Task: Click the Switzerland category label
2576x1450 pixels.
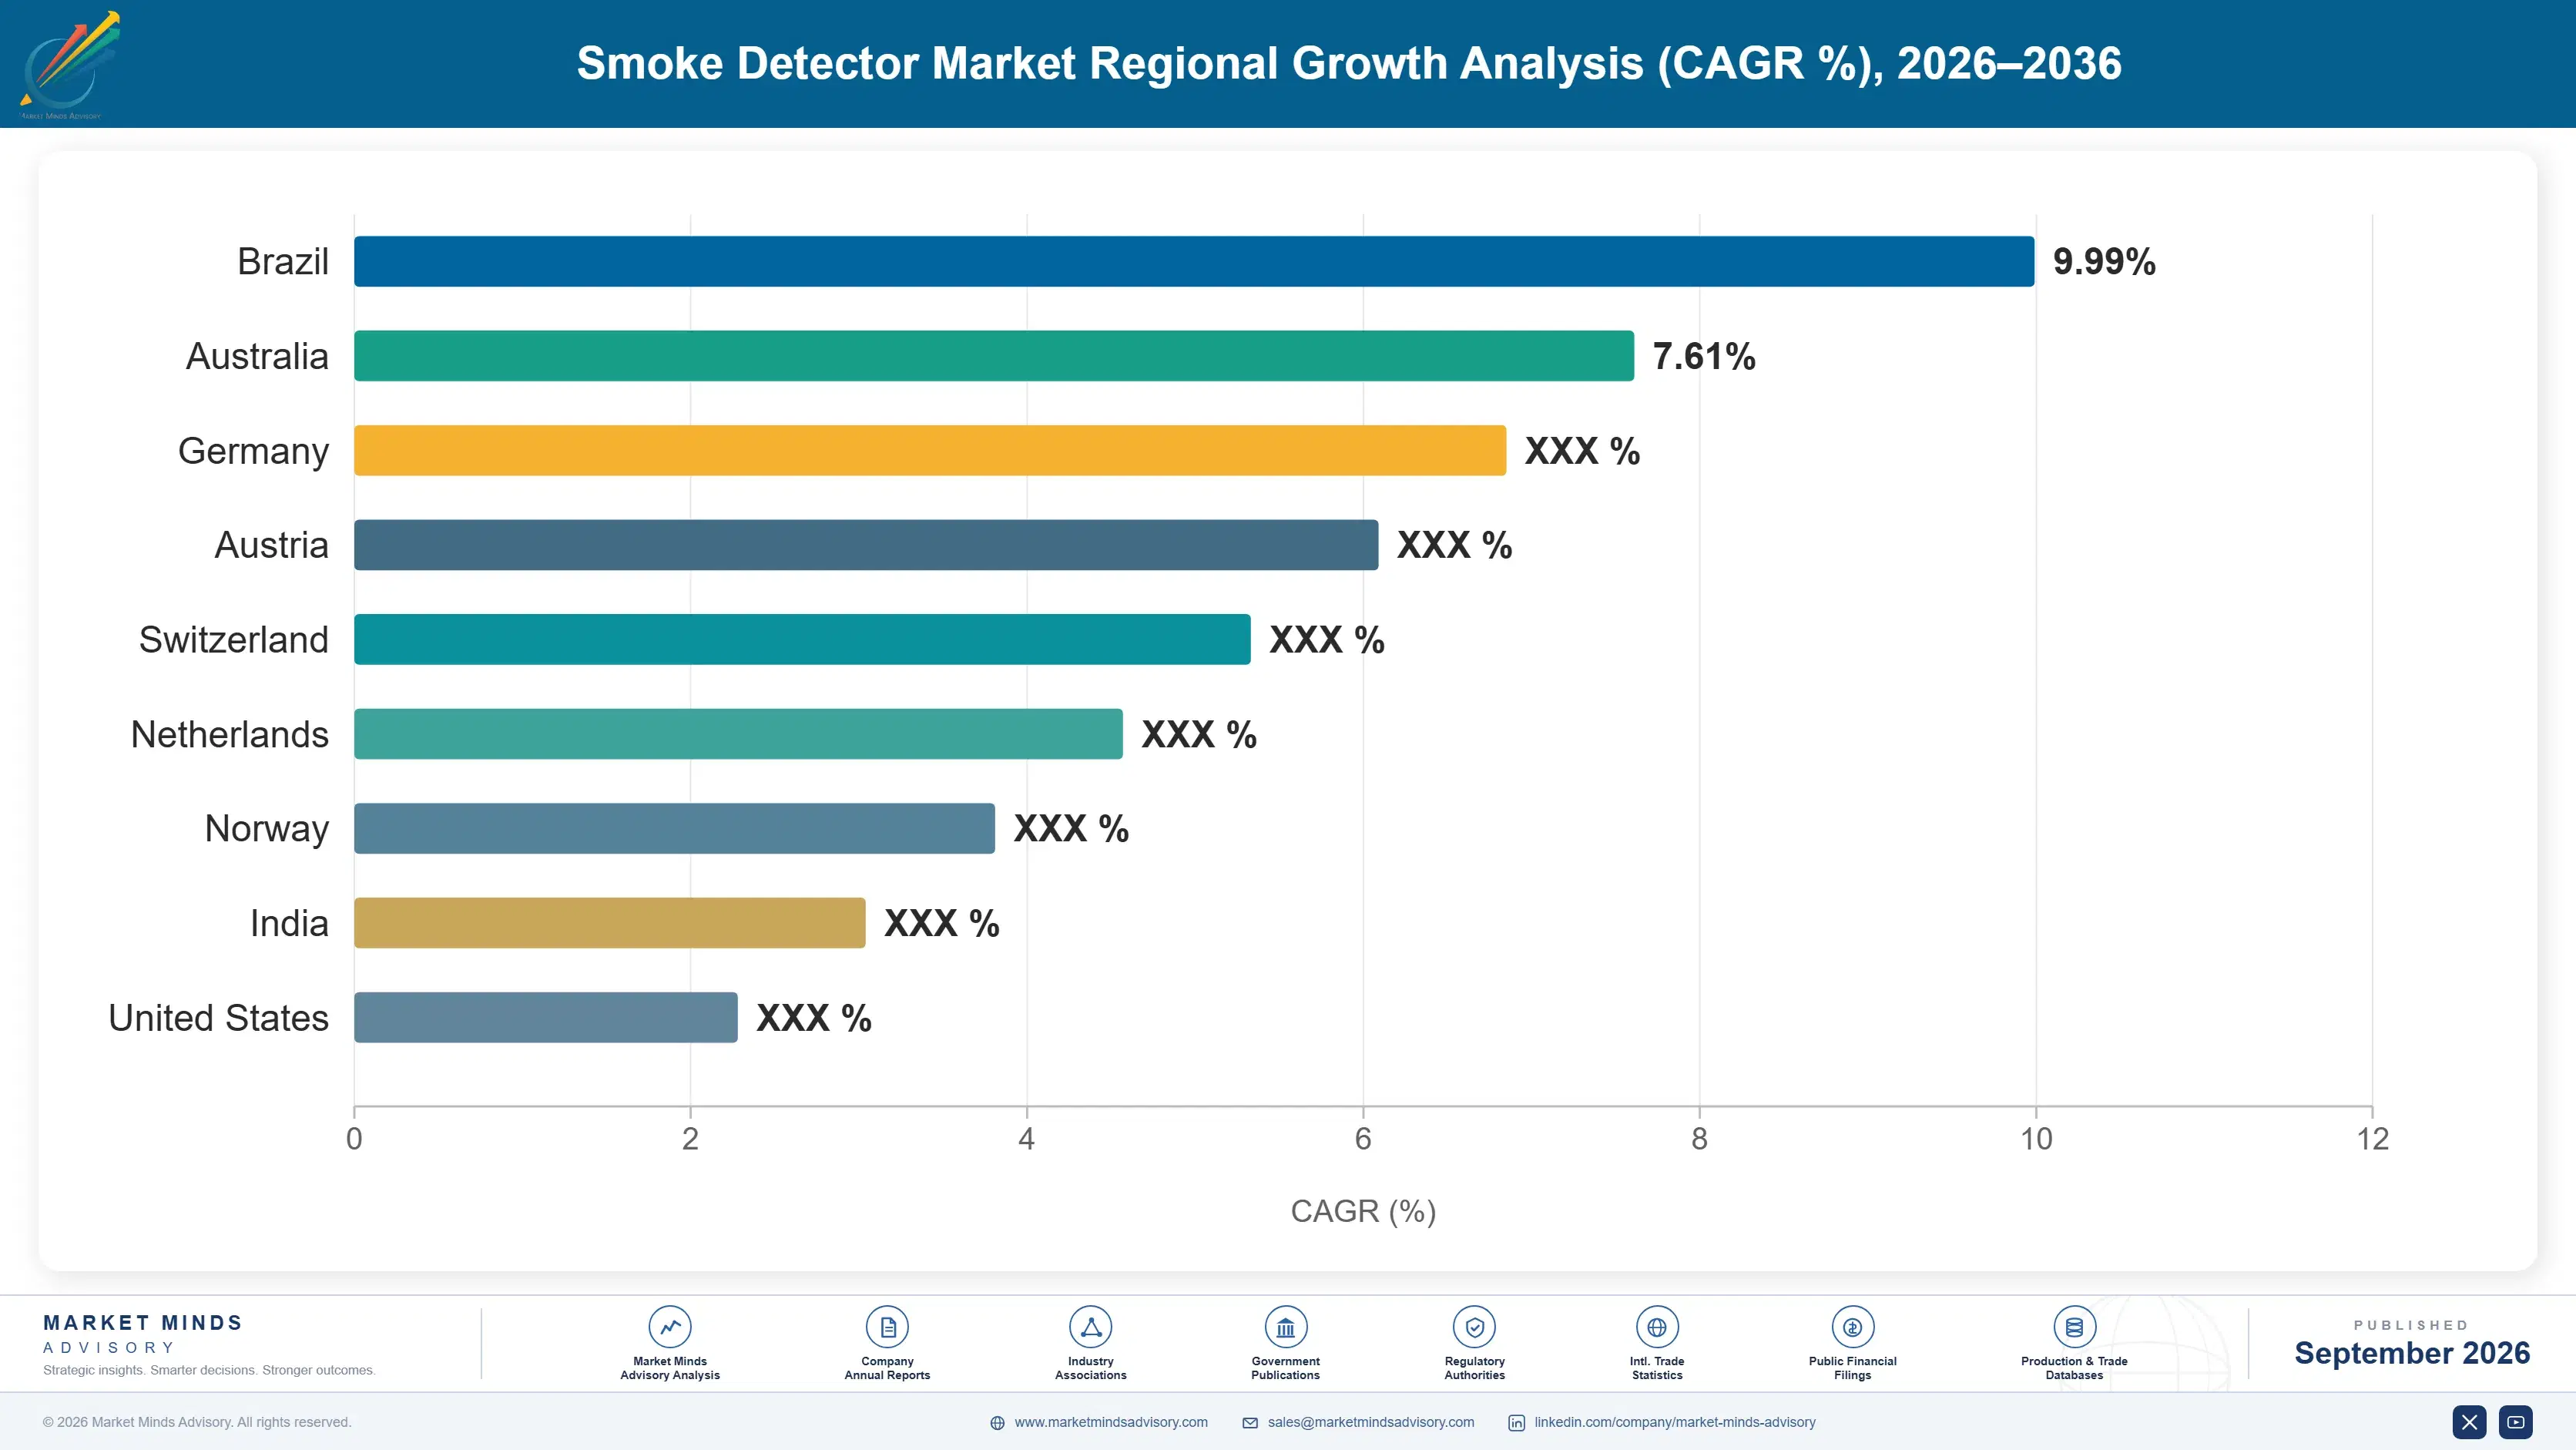Action: (234, 639)
